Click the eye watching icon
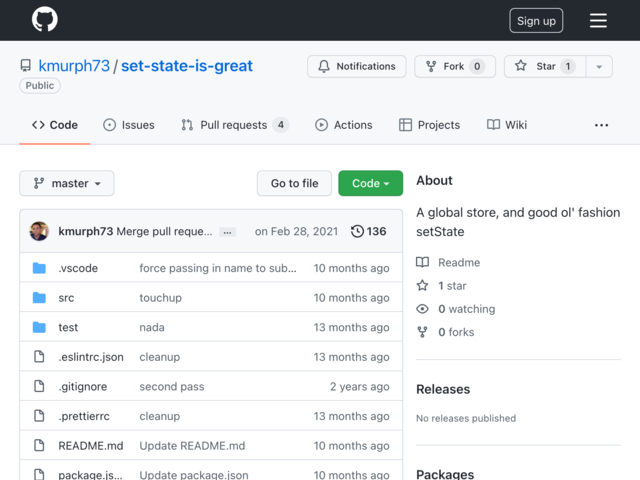Image resolution: width=640 pixels, height=480 pixels. point(422,309)
